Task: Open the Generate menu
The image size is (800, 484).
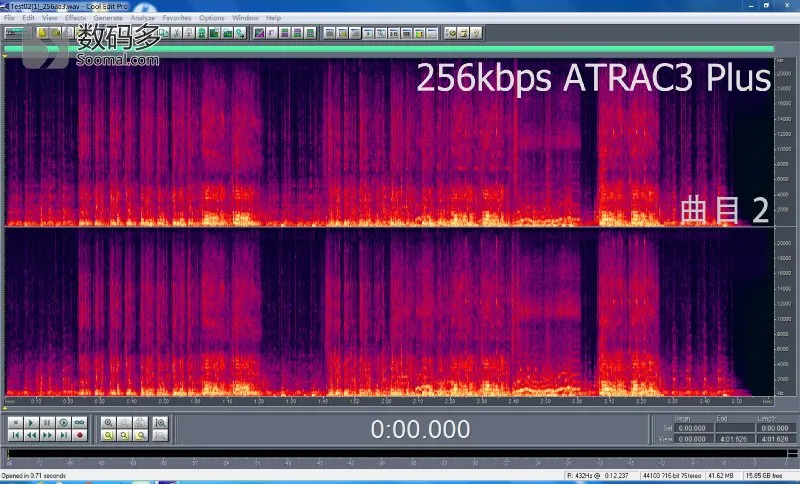Action: tap(108, 18)
